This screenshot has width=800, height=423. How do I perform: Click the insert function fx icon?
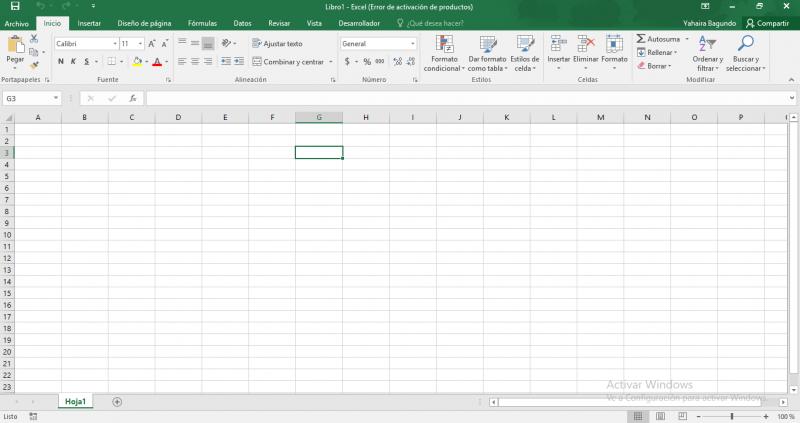click(x=132, y=99)
